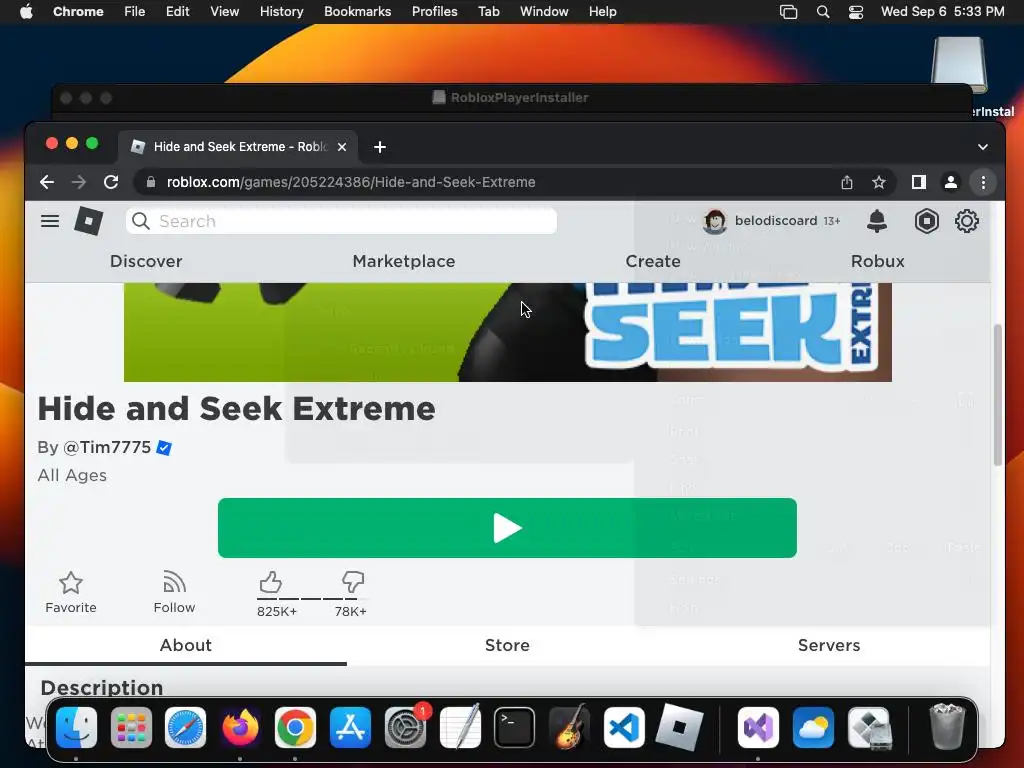The height and width of the screenshot is (768, 1024).
Task: Open the Bookmarks menu
Action: (357, 12)
